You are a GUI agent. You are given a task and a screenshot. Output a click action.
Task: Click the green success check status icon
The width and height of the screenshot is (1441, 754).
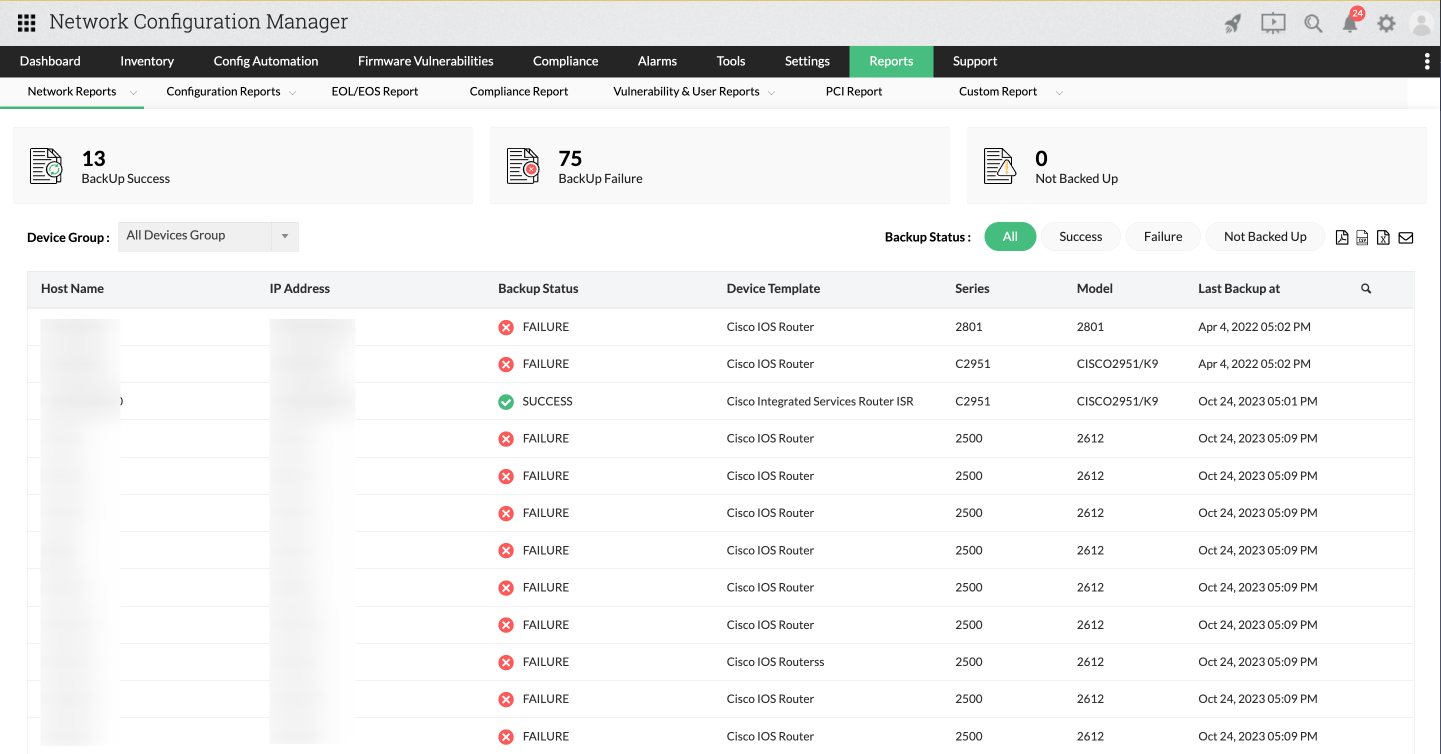point(506,402)
